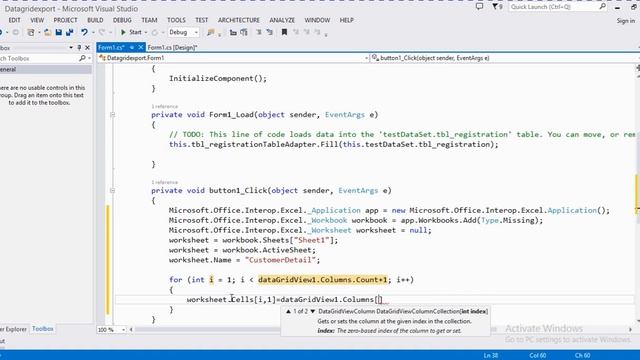Image resolution: width=640 pixels, height=360 pixels.
Task: Close the Form1.cs editor tab
Action: (141, 47)
